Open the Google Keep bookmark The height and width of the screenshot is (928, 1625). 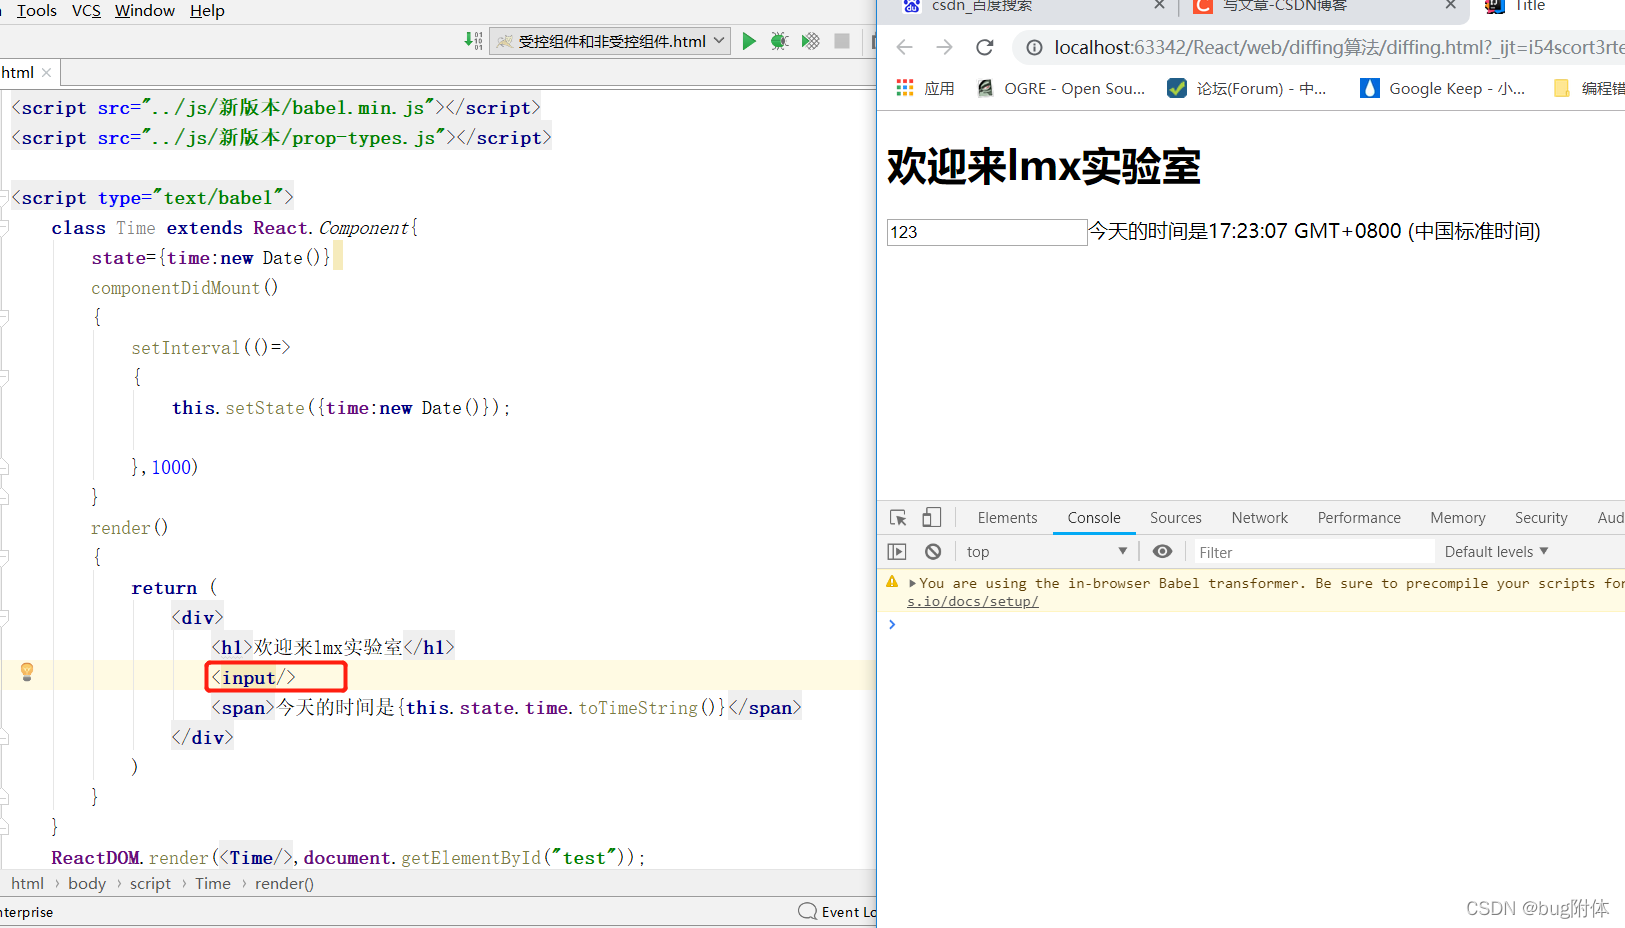[x=1442, y=88]
